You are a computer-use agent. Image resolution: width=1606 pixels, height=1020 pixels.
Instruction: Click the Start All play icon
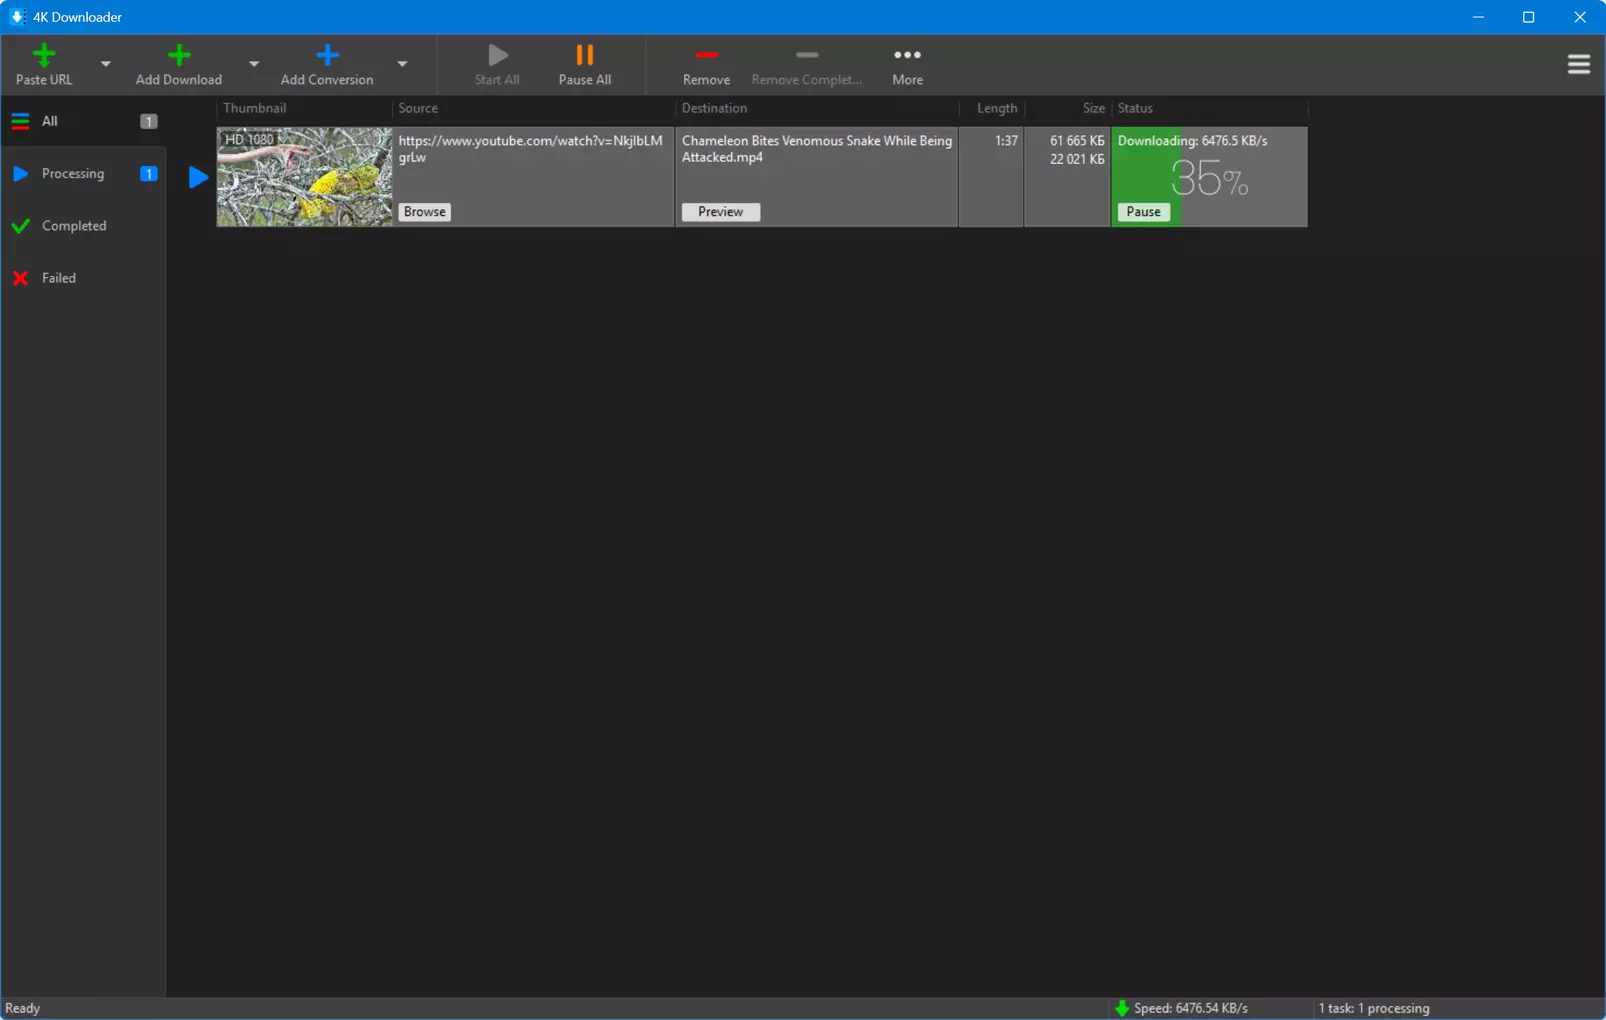pos(497,55)
